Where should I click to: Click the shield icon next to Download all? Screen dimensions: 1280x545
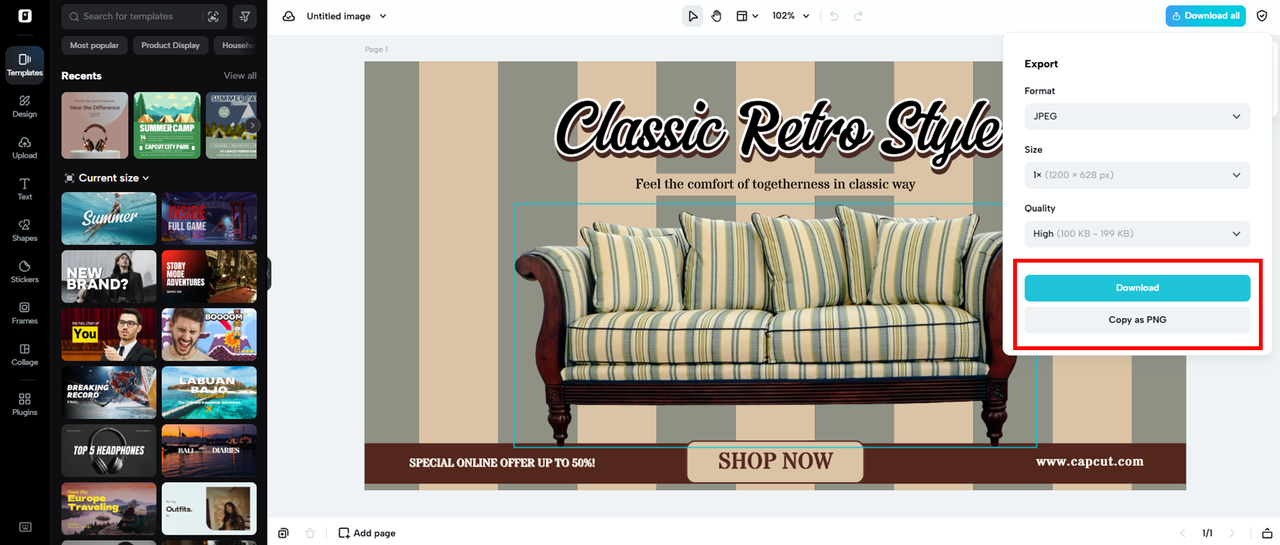1262,16
